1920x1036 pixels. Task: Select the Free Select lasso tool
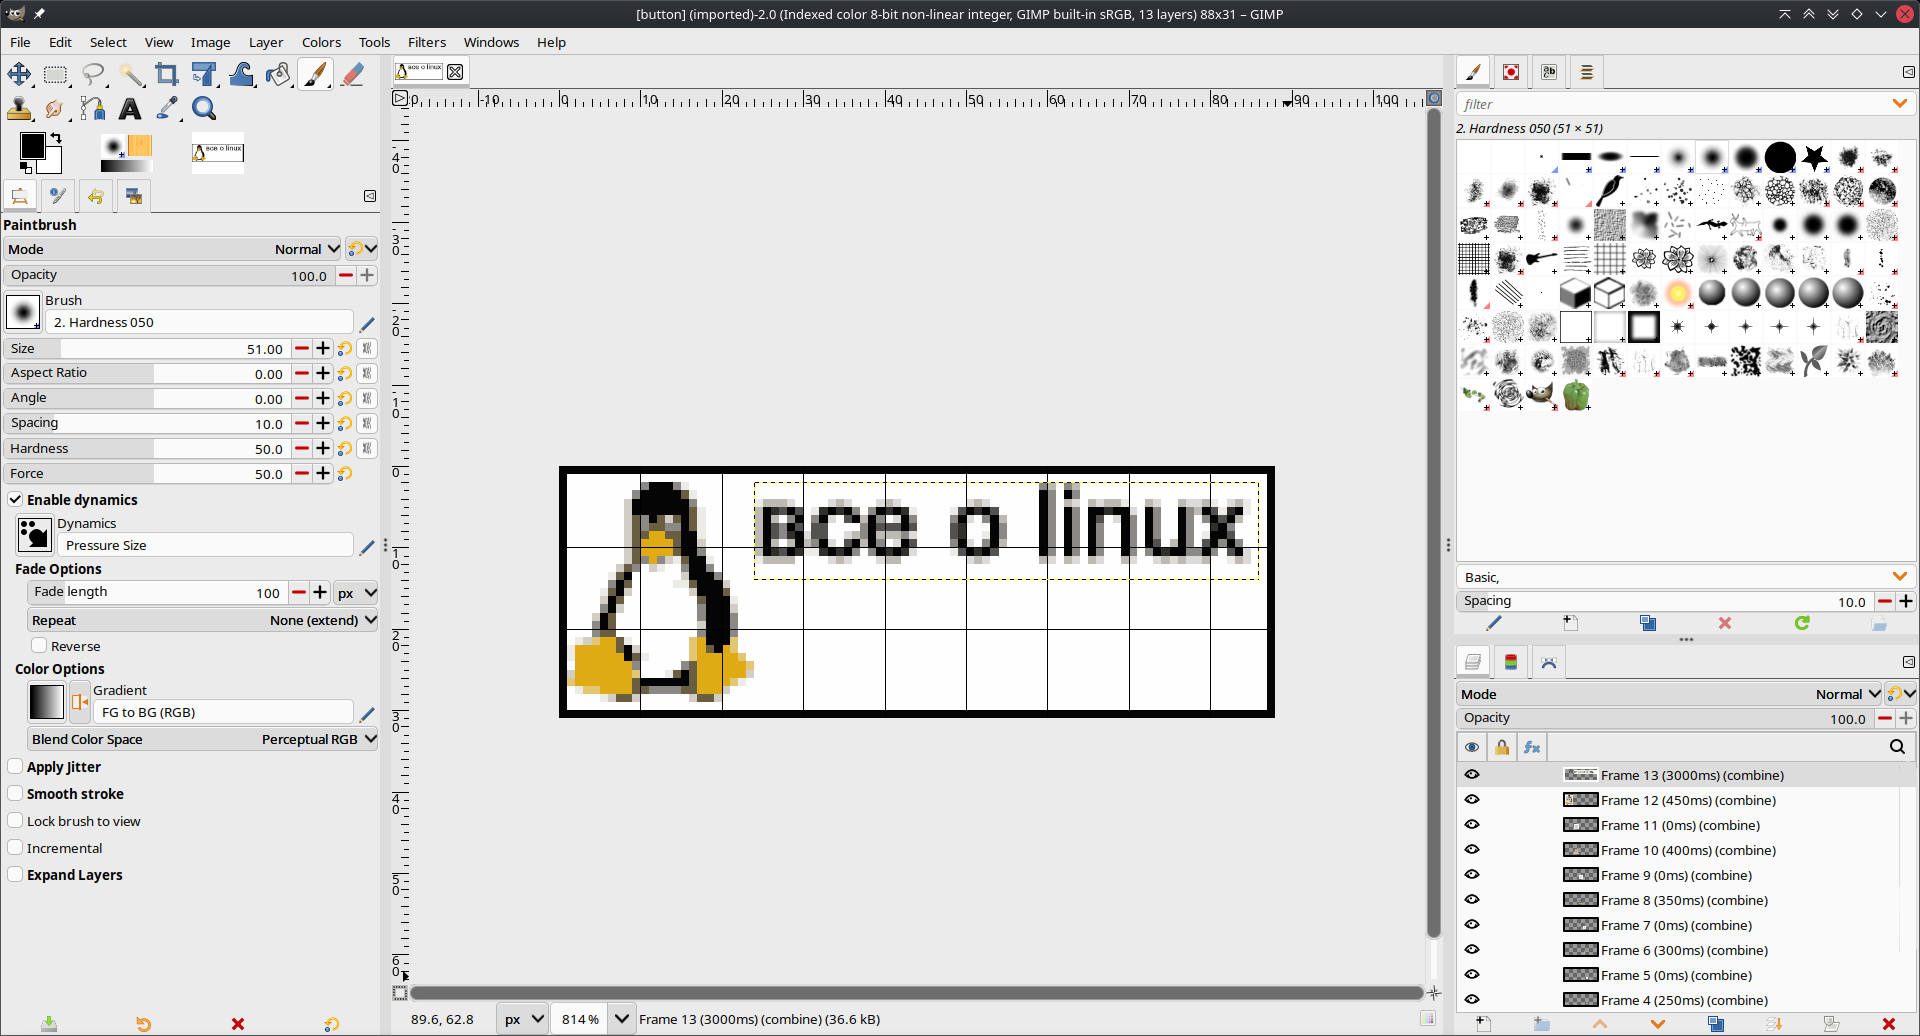click(93, 74)
